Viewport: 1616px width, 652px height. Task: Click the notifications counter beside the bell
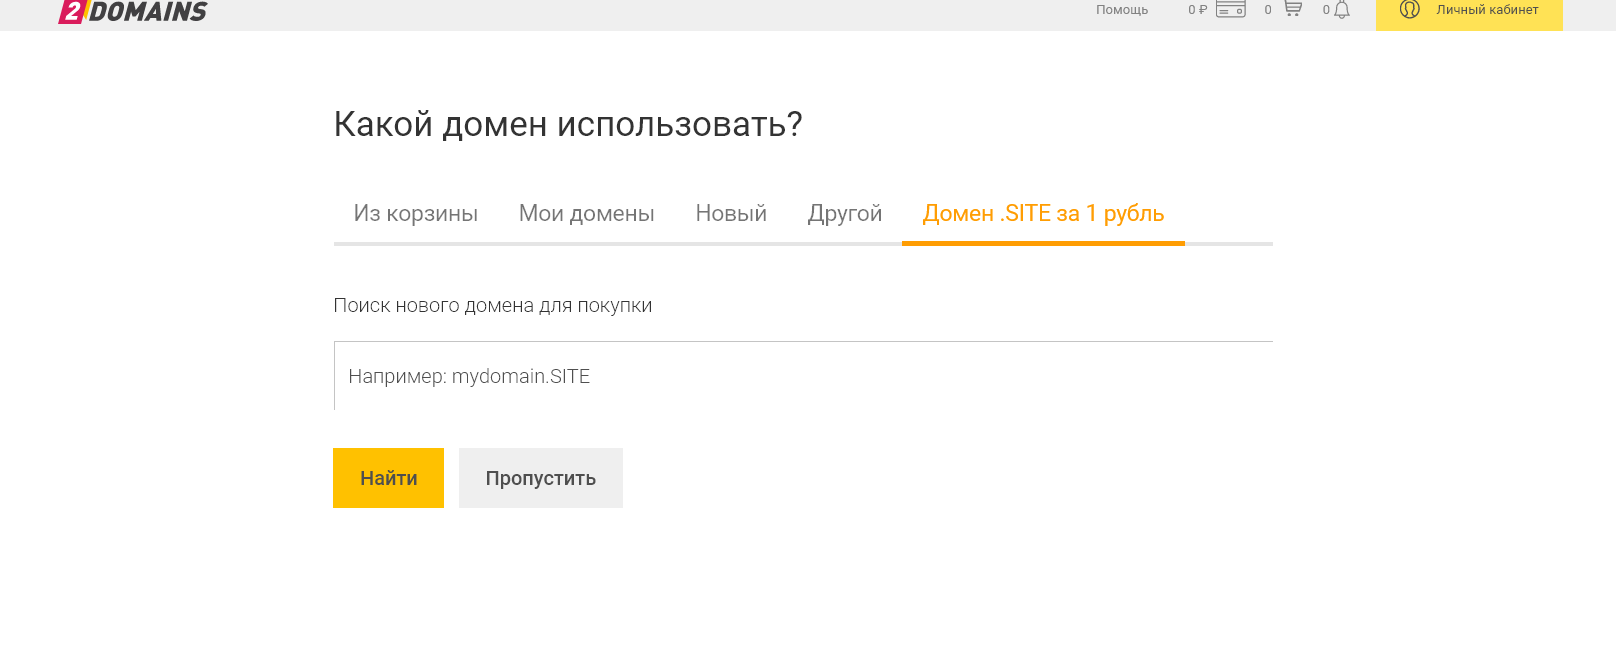pyautogui.click(x=1326, y=10)
